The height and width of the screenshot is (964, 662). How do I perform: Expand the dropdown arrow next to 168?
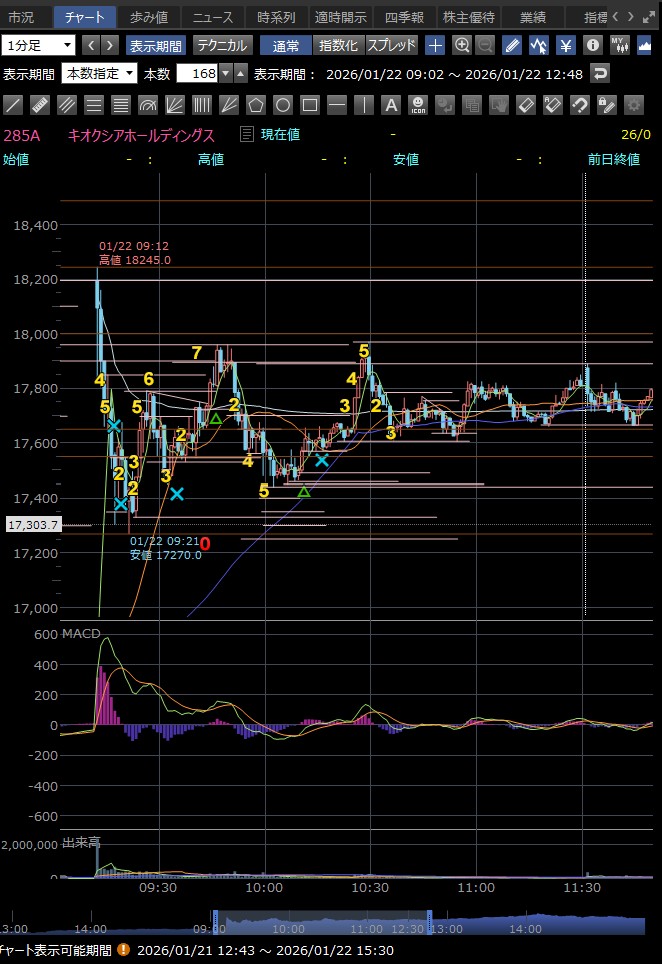pos(226,74)
